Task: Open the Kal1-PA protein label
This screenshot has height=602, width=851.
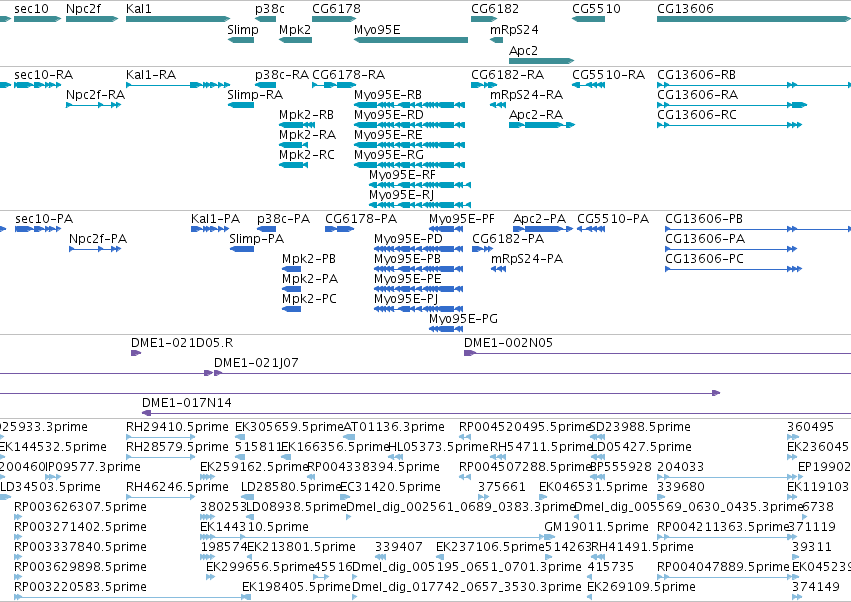Action: pos(215,219)
